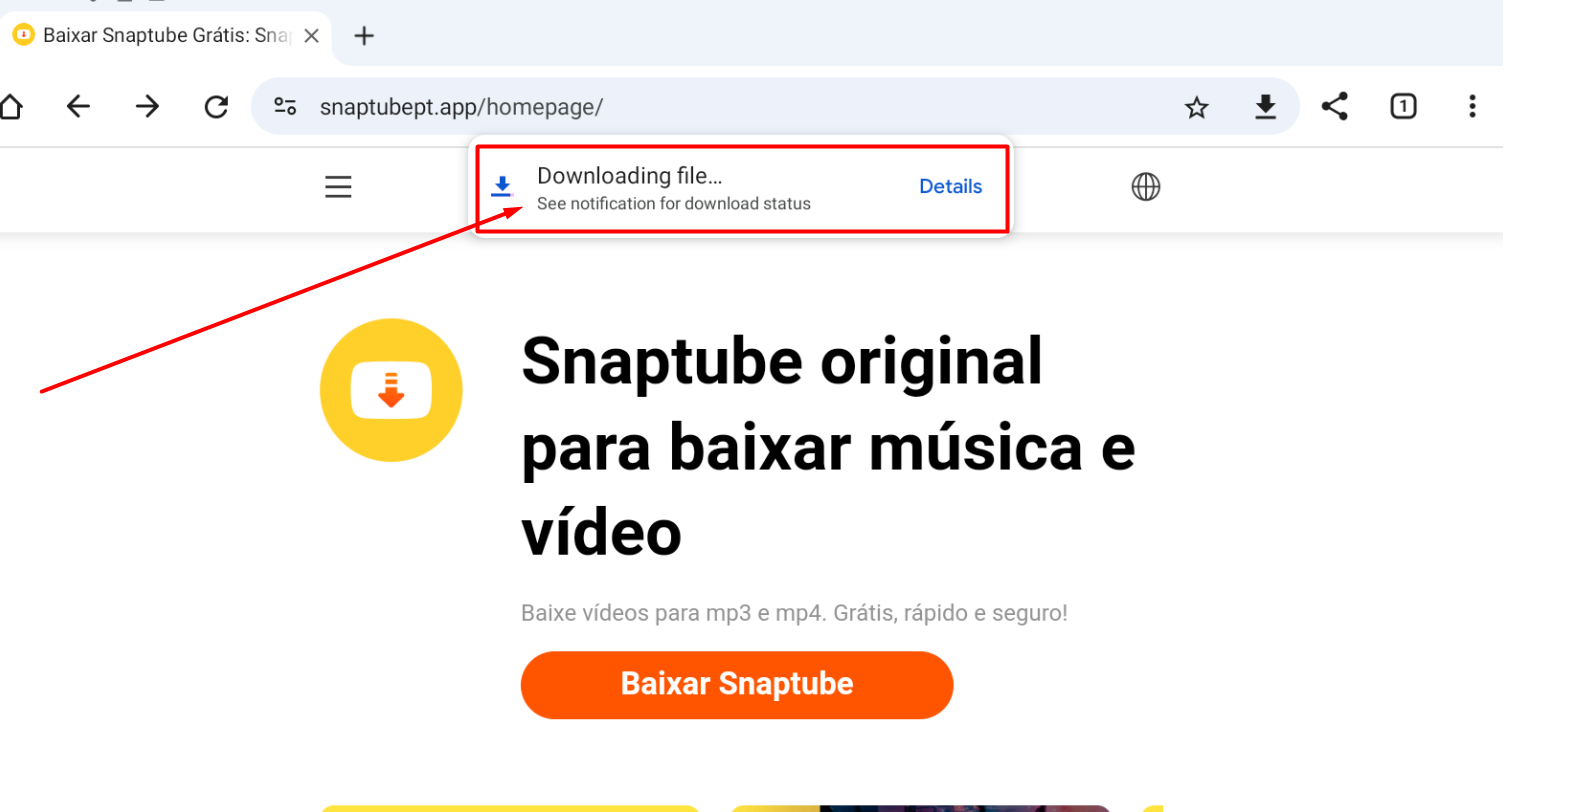The width and height of the screenshot is (1577, 812).
Task: Go forward with the right arrow
Action: click(x=147, y=106)
